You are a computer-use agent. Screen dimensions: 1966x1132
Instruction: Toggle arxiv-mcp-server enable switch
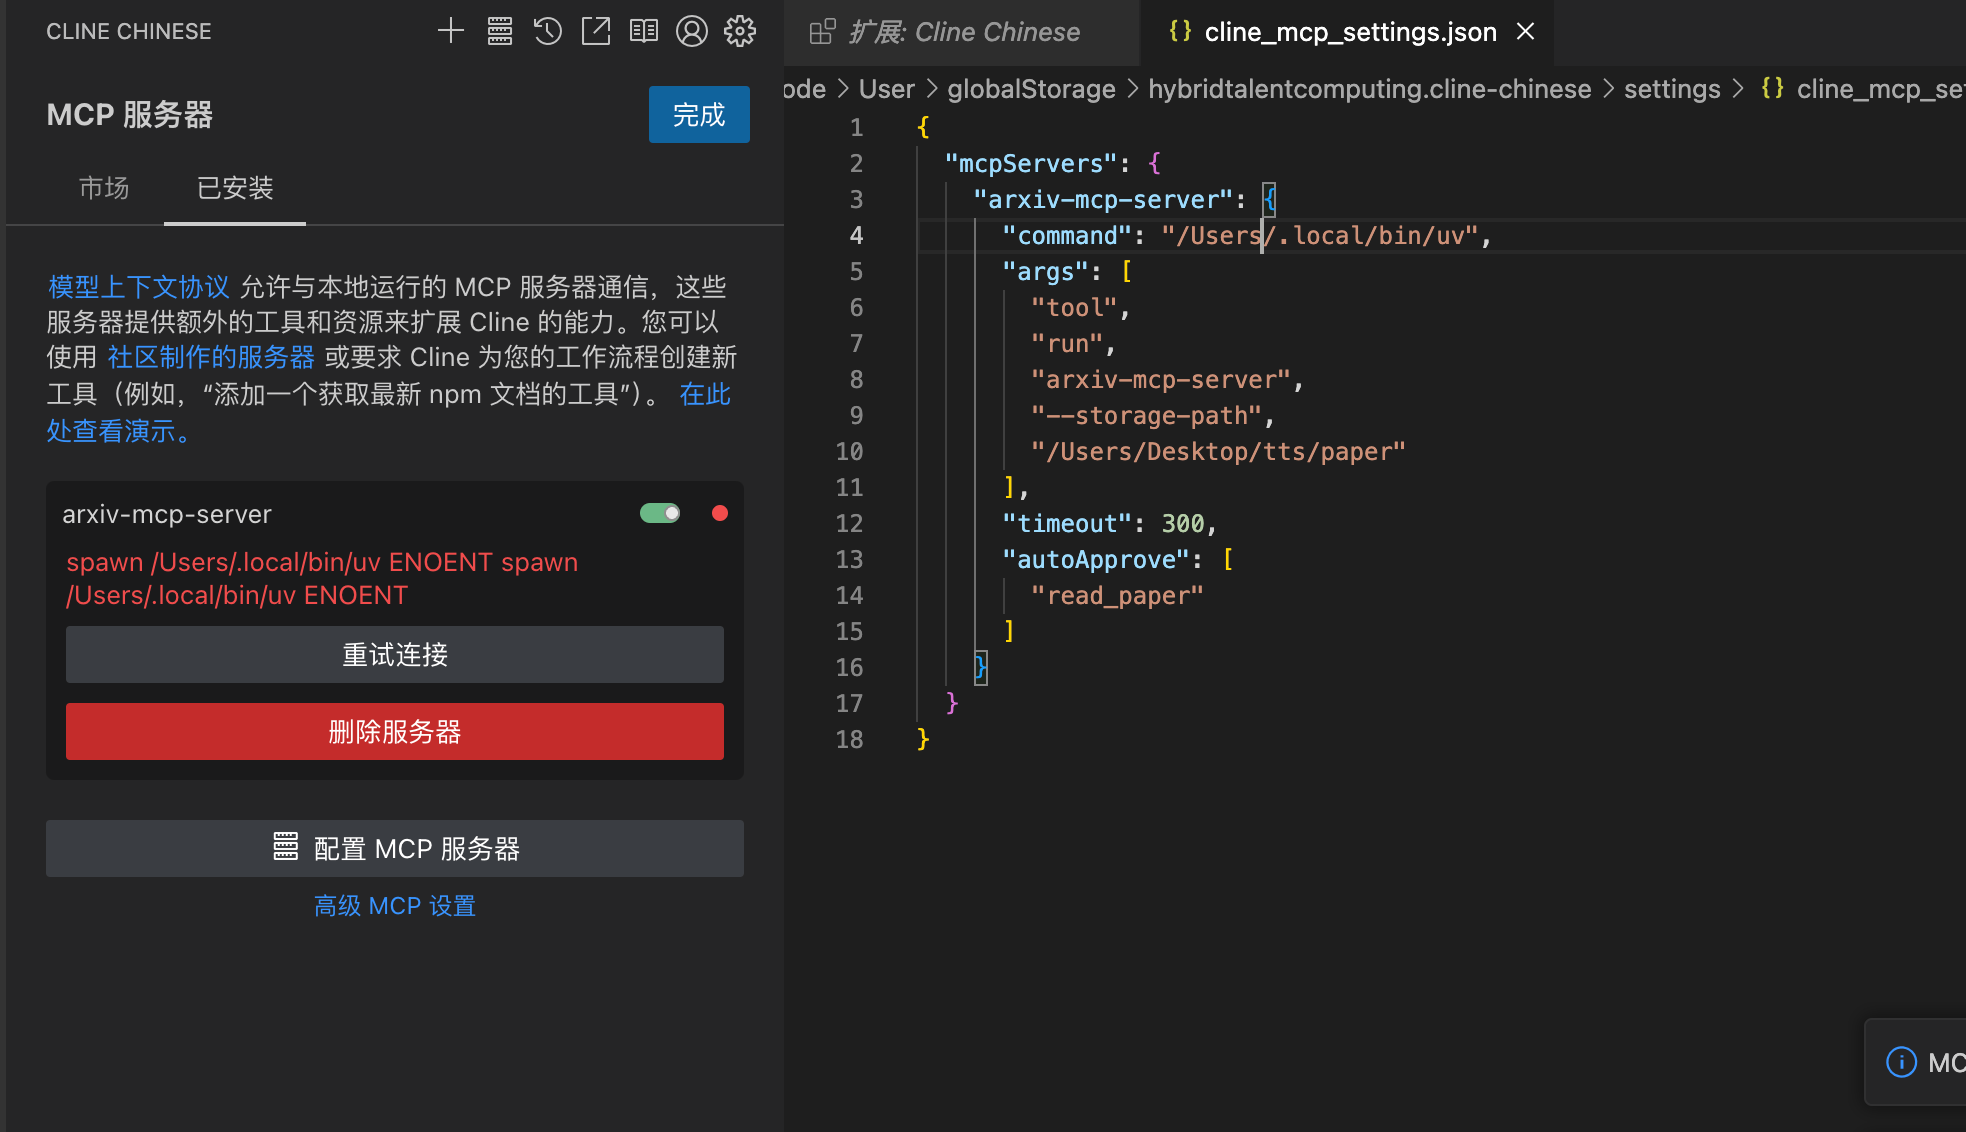(x=660, y=514)
